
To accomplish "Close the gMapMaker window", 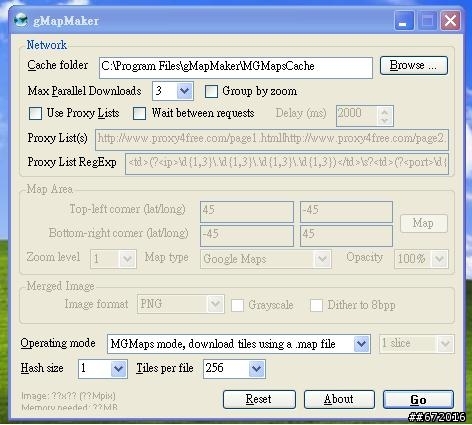I will click(x=450, y=21).
